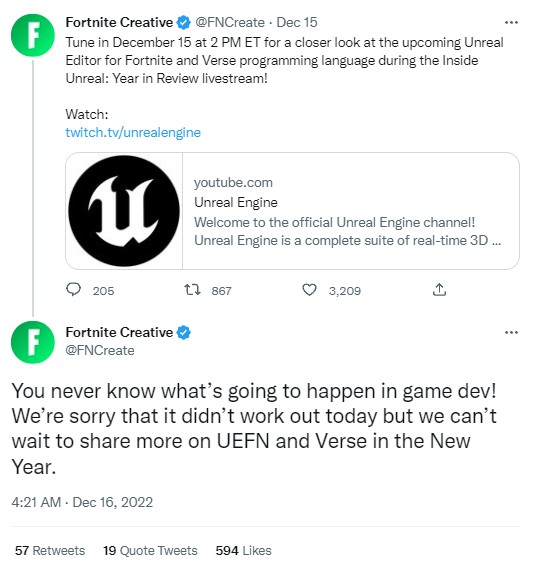
Task: Open the more options menu on first tweet
Action: click(x=511, y=23)
